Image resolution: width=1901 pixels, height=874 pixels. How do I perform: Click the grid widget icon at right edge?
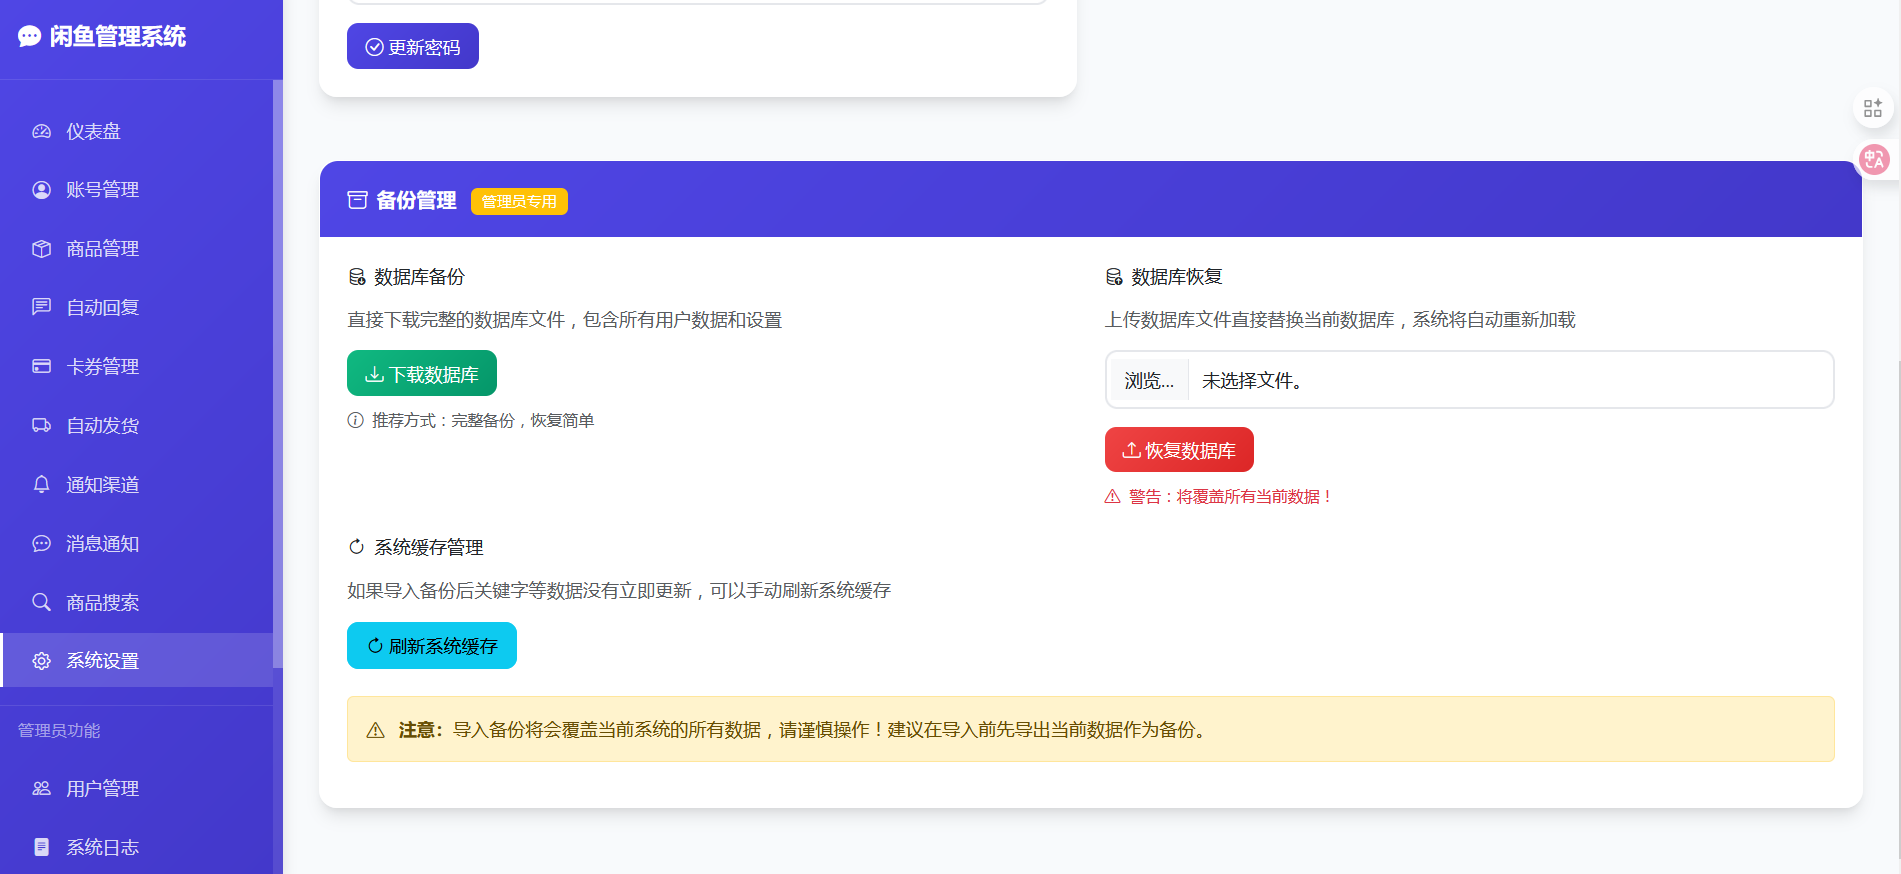point(1873,108)
